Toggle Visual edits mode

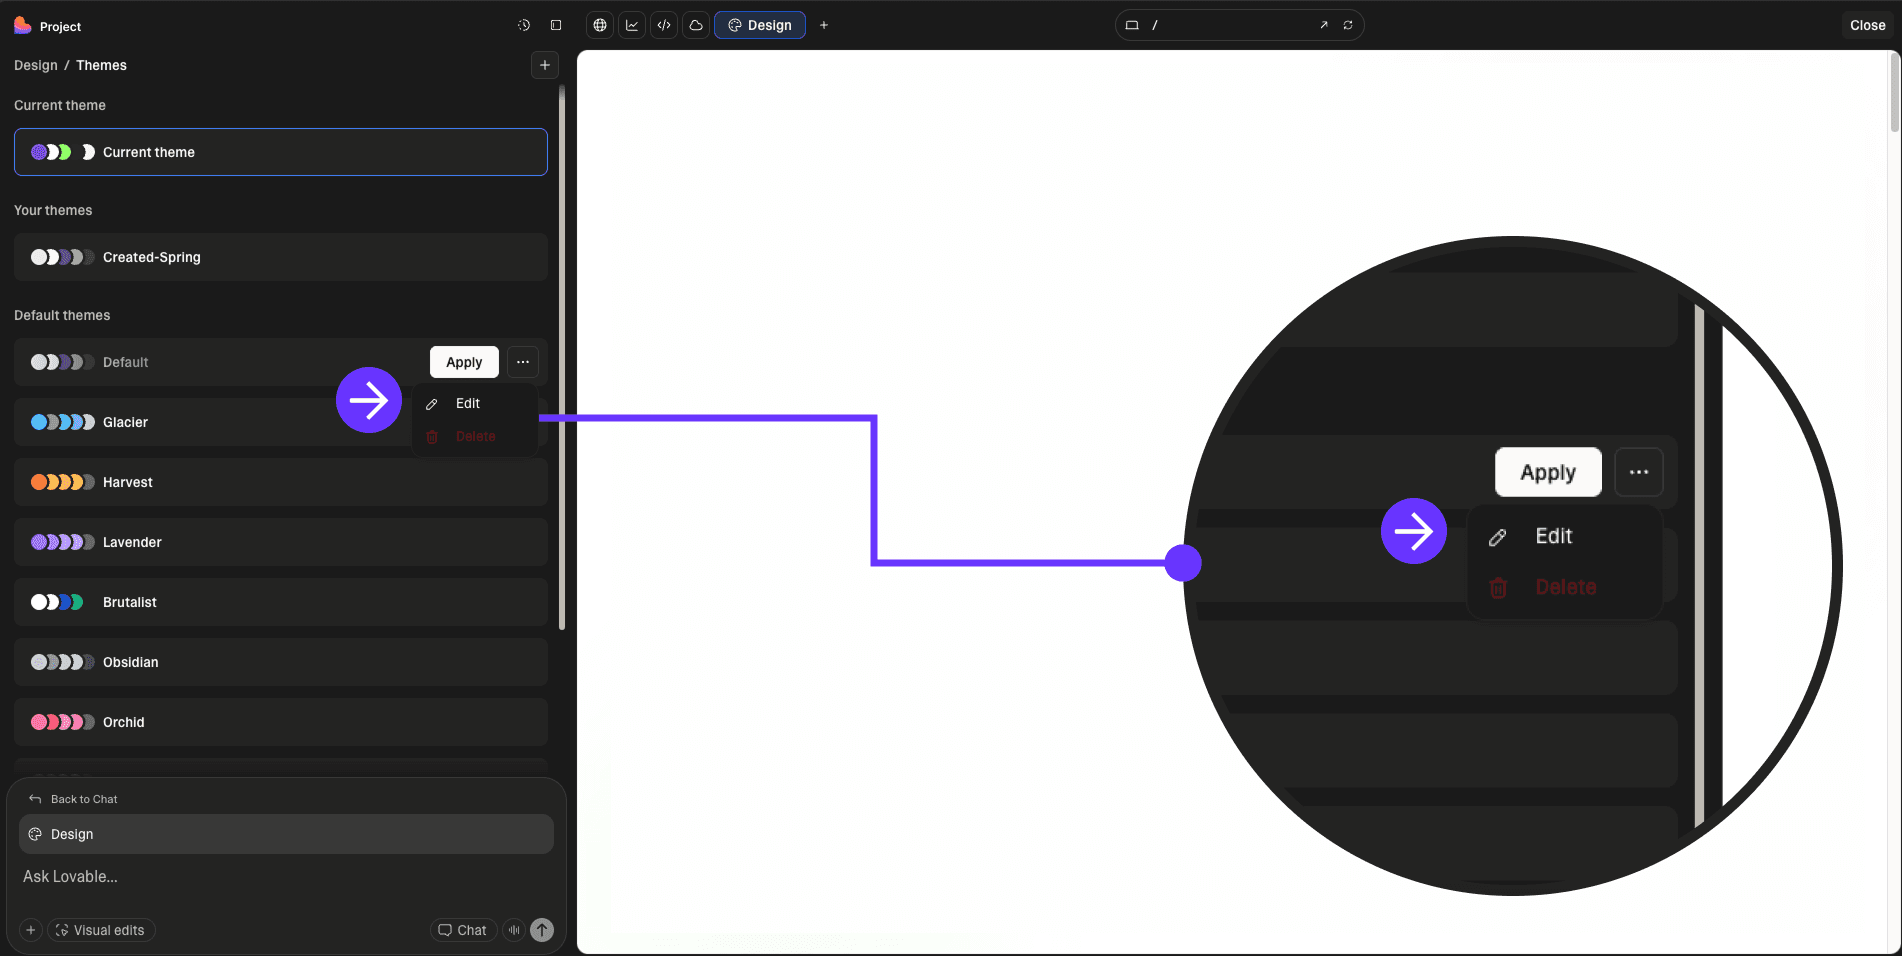click(101, 930)
